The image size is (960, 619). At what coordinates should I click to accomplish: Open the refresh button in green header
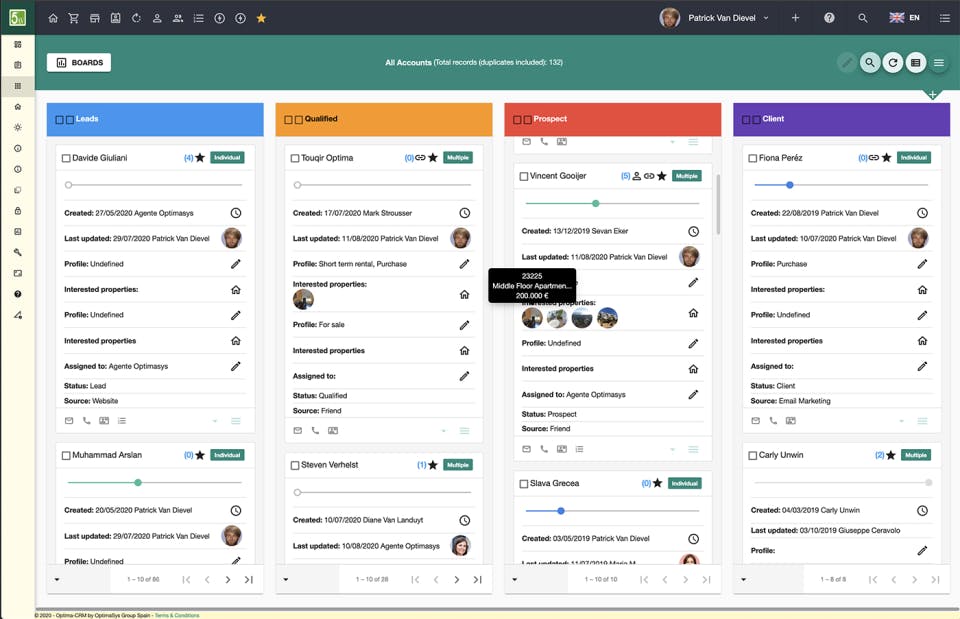[x=893, y=62]
